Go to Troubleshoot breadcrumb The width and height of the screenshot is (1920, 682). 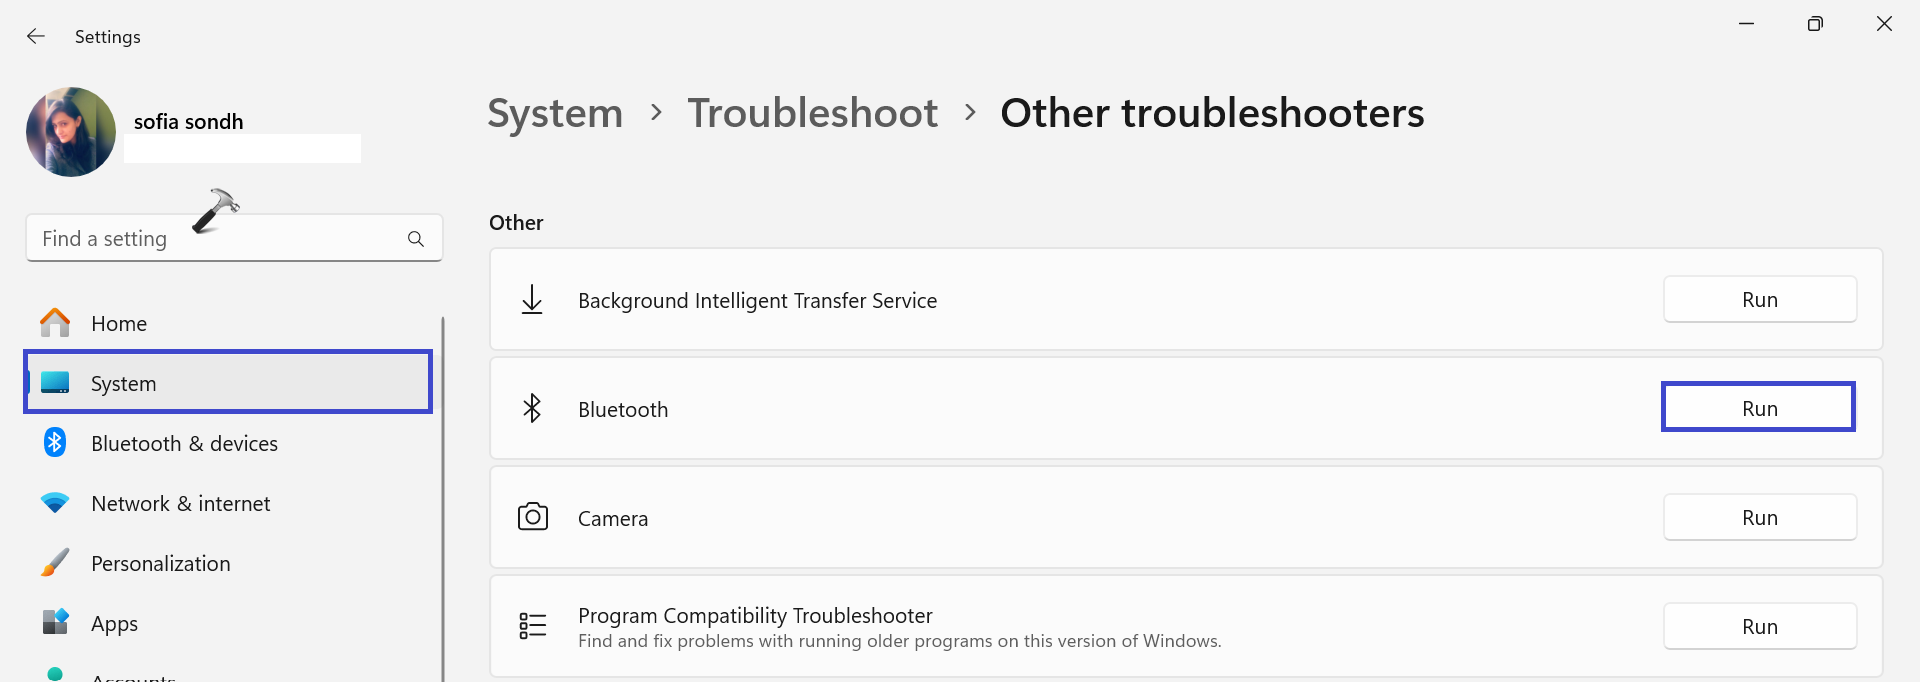[x=813, y=113]
